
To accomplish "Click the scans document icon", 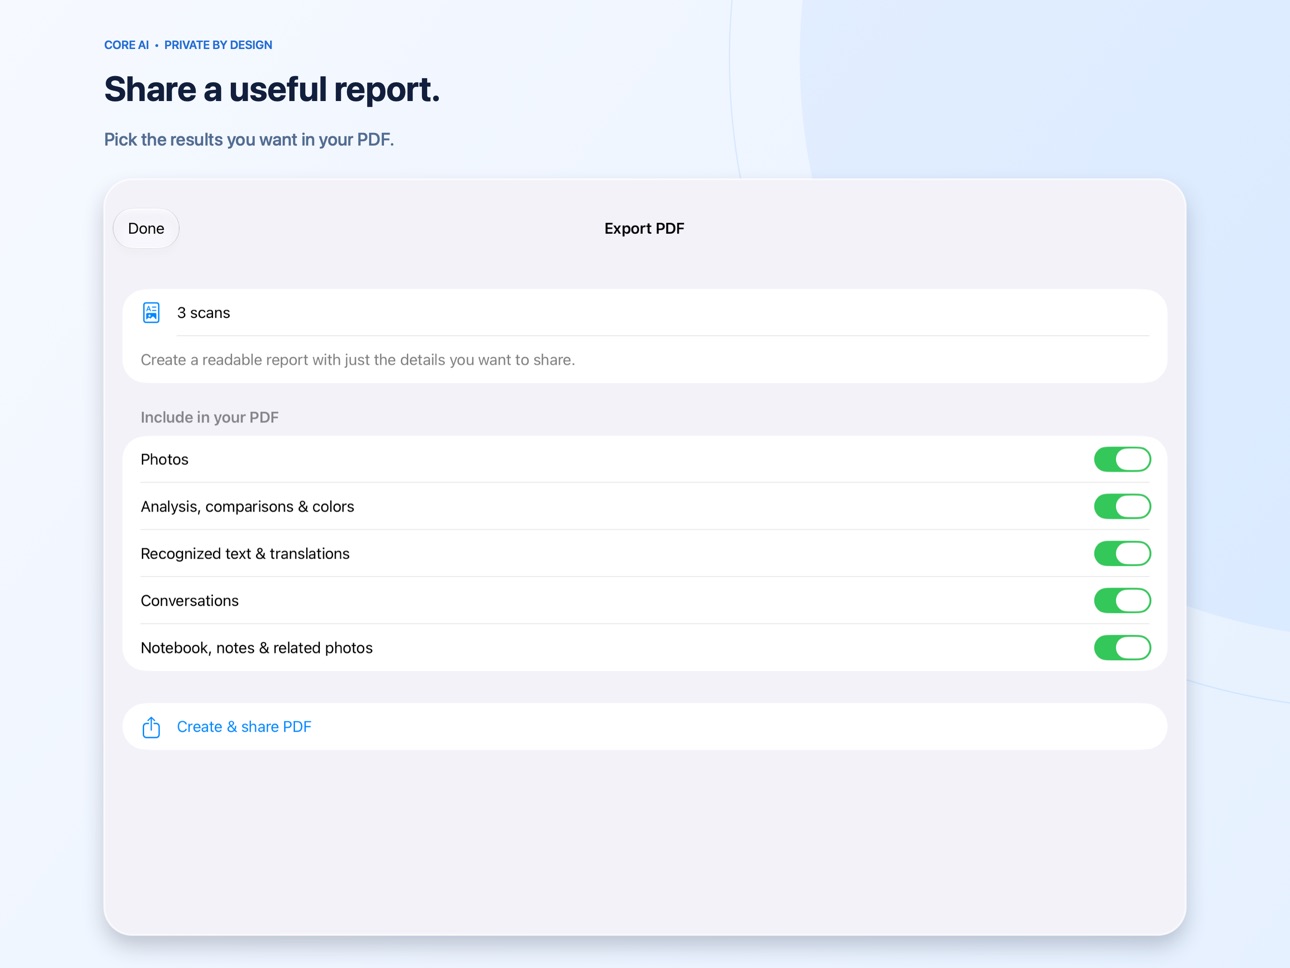I will (151, 313).
